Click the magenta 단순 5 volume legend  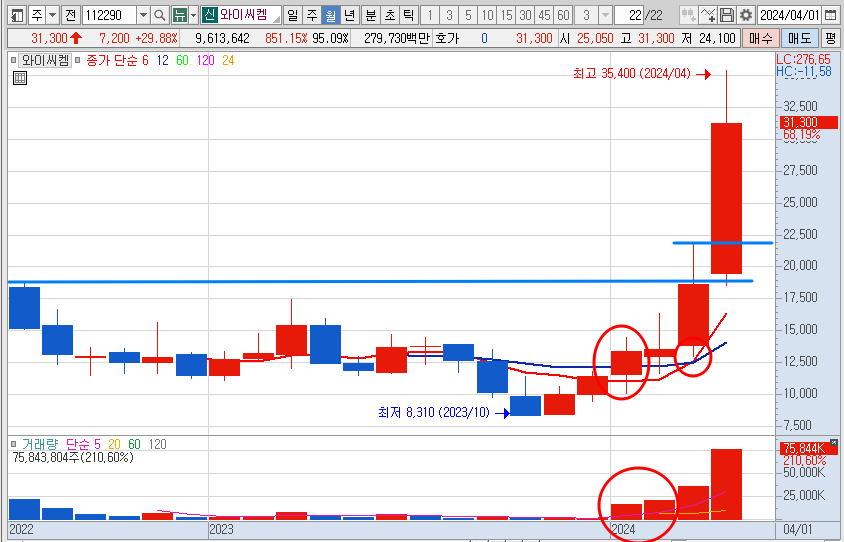click(x=83, y=444)
